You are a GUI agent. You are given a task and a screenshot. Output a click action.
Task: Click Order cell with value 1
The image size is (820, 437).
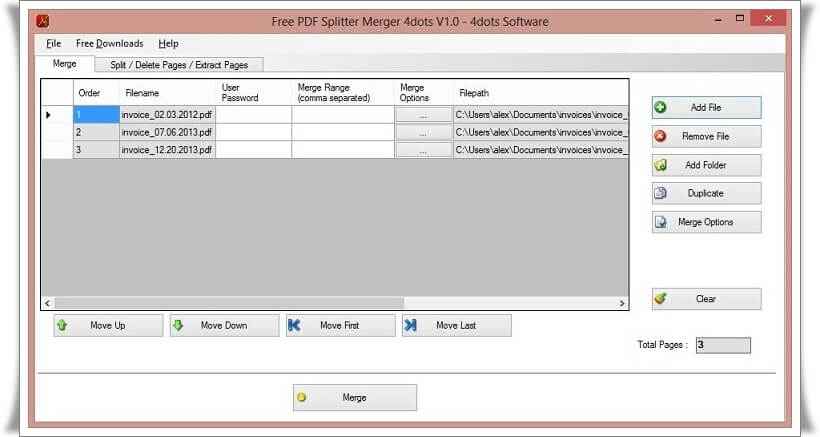pyautogui.click(x=96, y=115)
